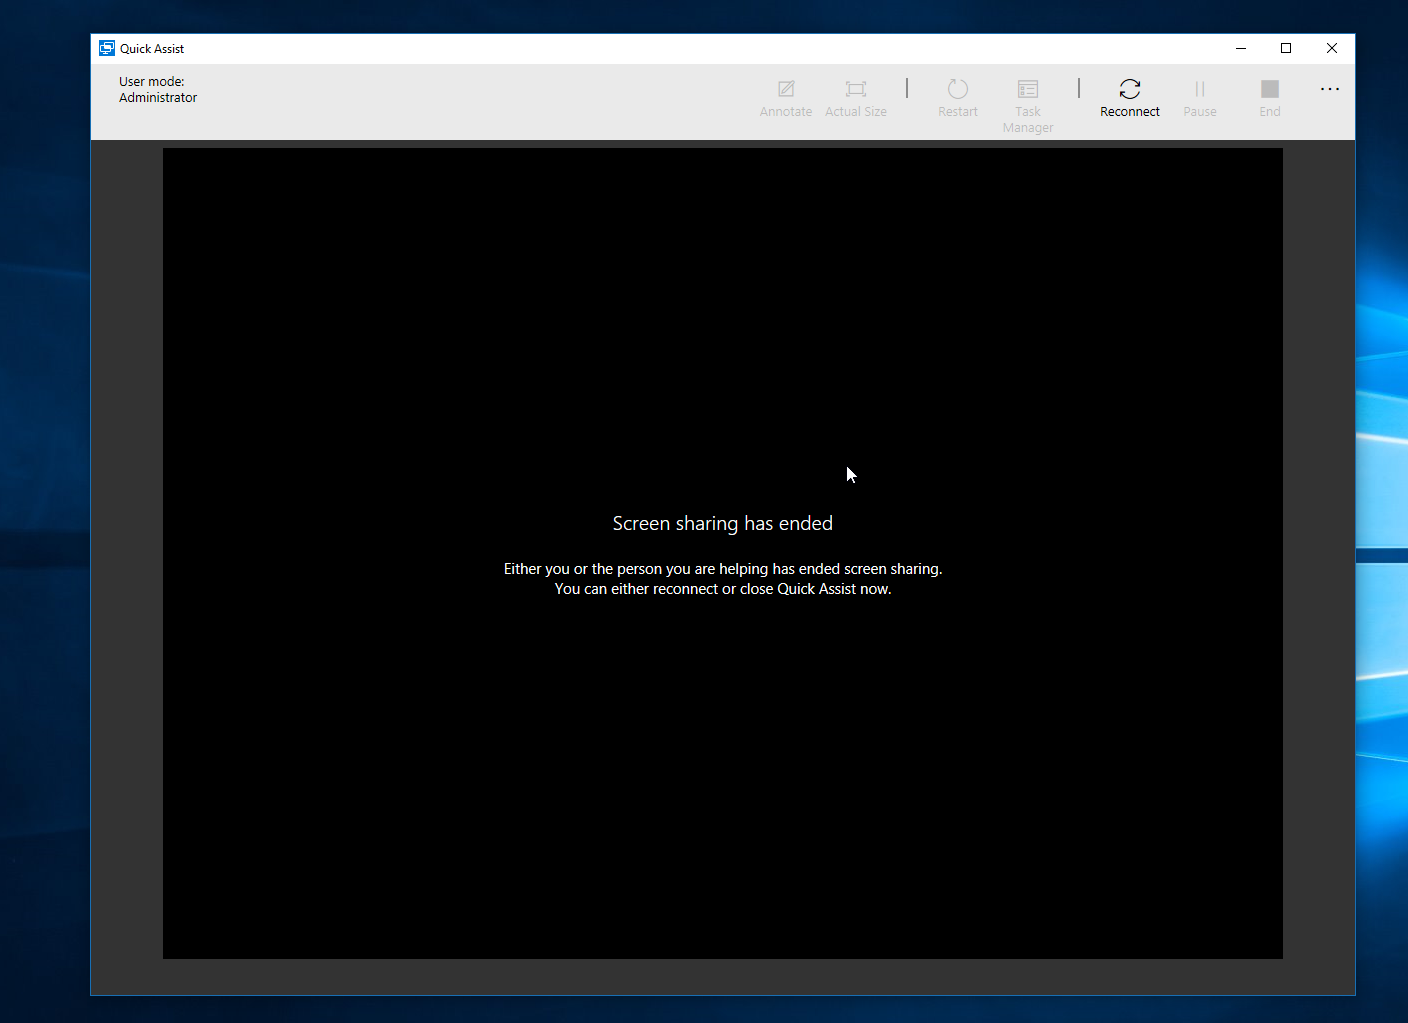Minimize the Quick Assist window
The image size is (1408, 1023).
tap(1241, 48)
